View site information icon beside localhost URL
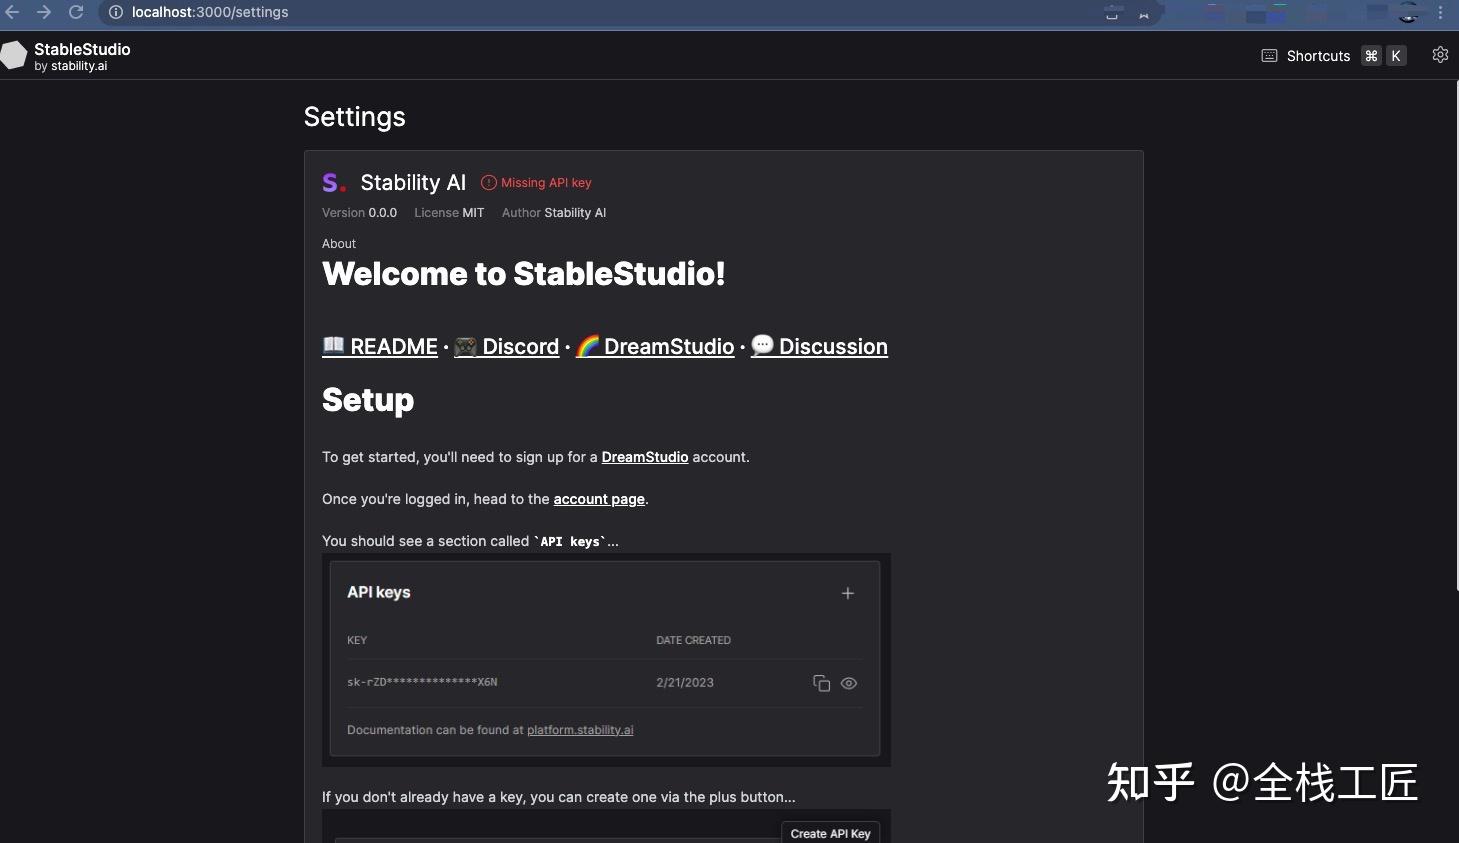The width and height of the screenshot is (1459, 843). (116, 12)
